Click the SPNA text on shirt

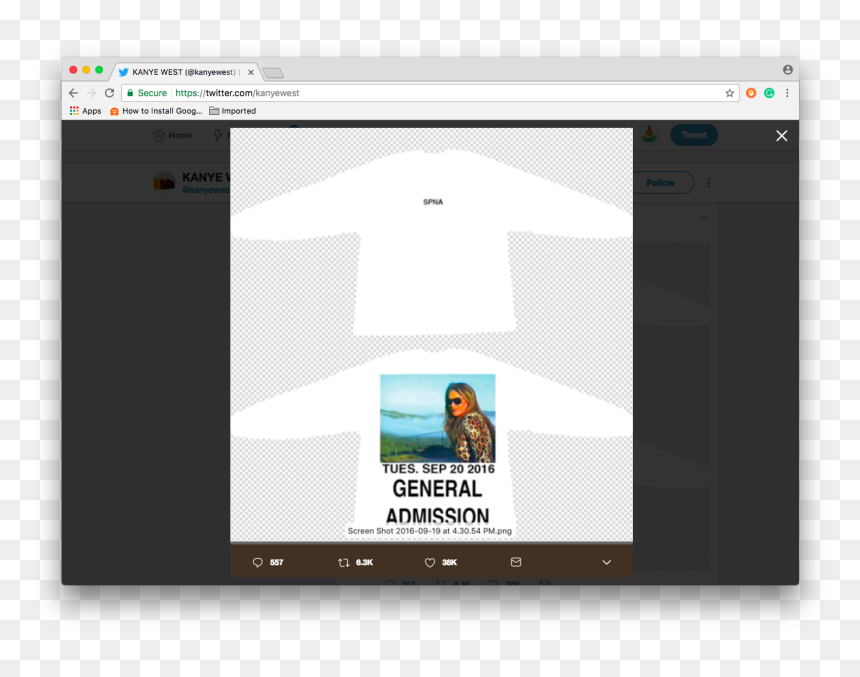[433, 202]
